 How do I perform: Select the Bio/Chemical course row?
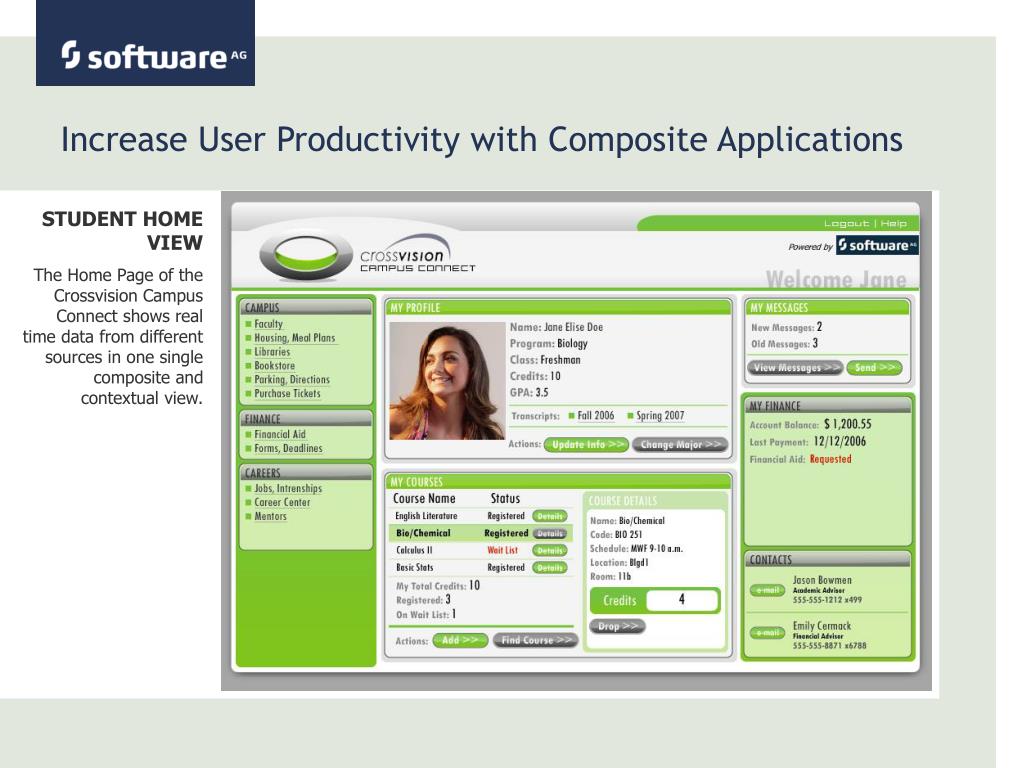480,533
